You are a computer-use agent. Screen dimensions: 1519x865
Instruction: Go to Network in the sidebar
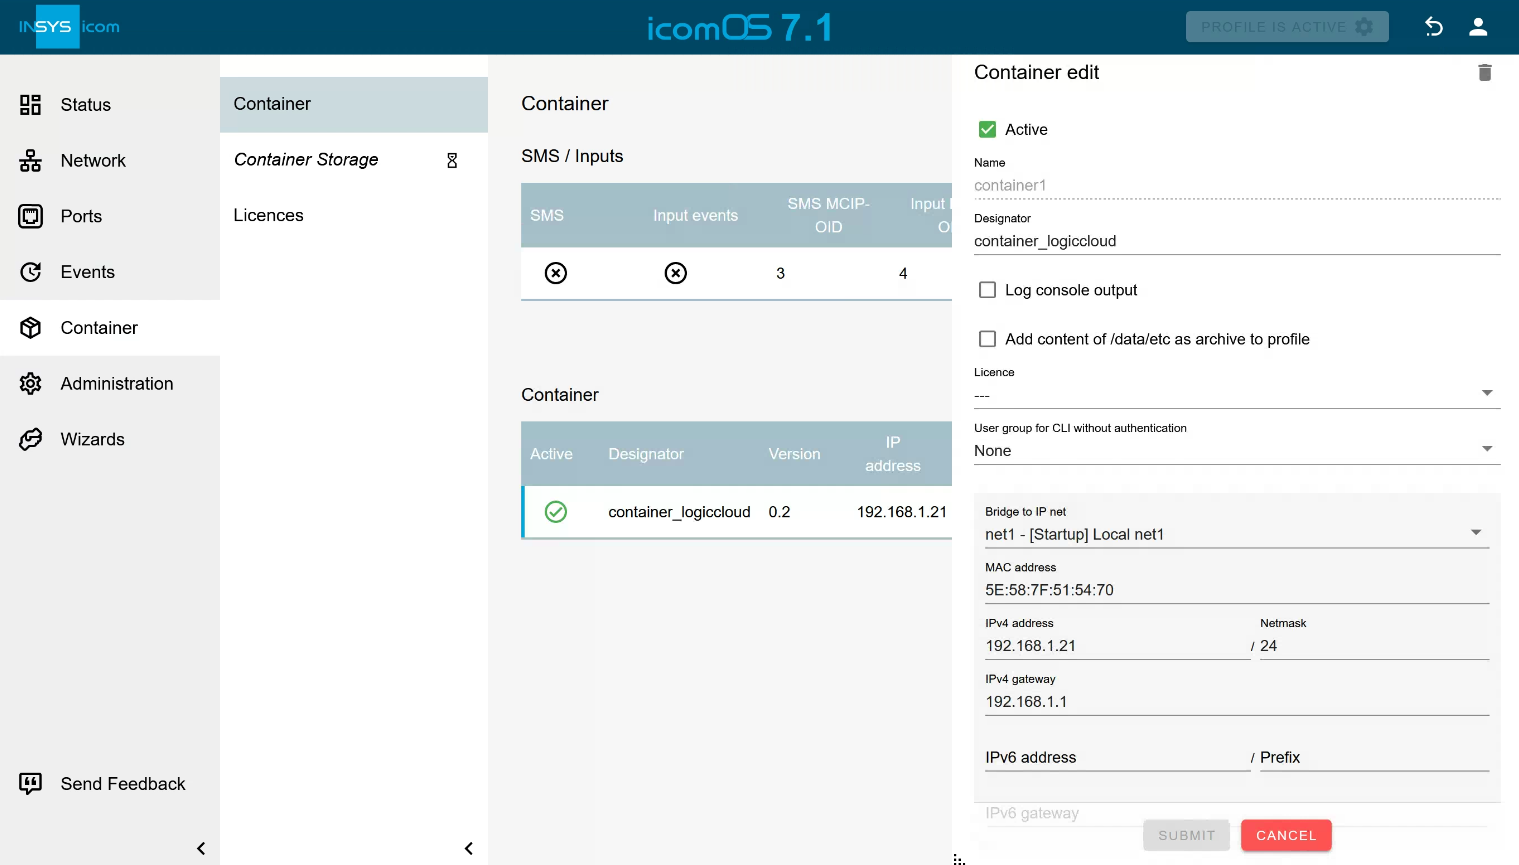tap(93, 161)
